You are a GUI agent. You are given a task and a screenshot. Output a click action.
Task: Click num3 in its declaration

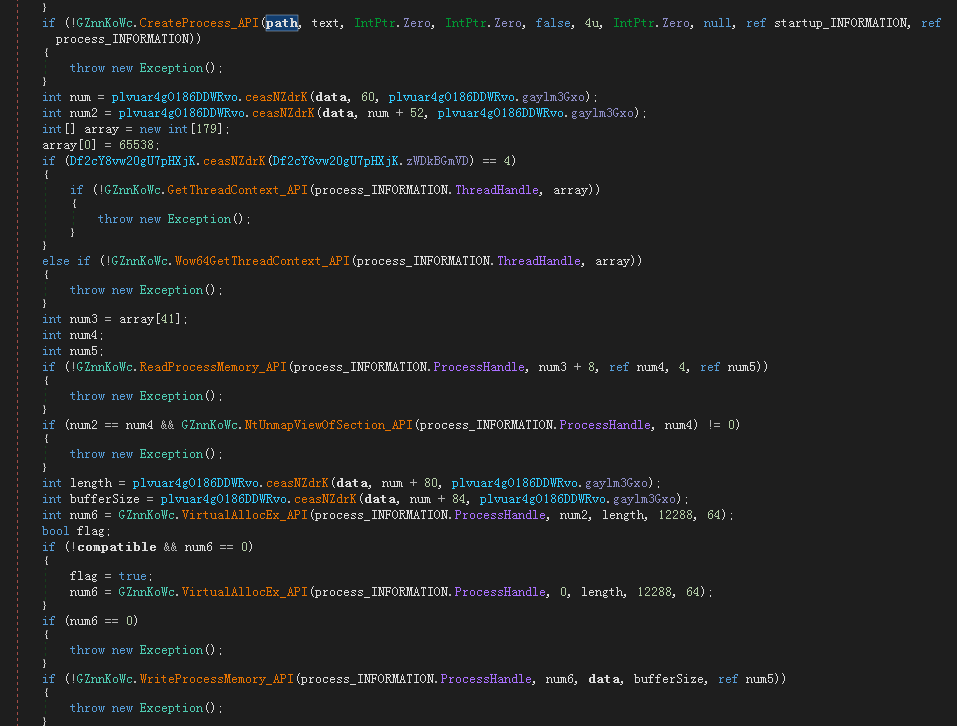coord(84,318)
